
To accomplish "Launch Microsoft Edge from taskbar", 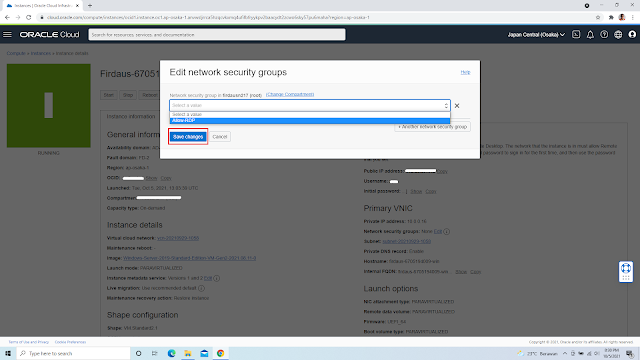I will tap(171, 353).
